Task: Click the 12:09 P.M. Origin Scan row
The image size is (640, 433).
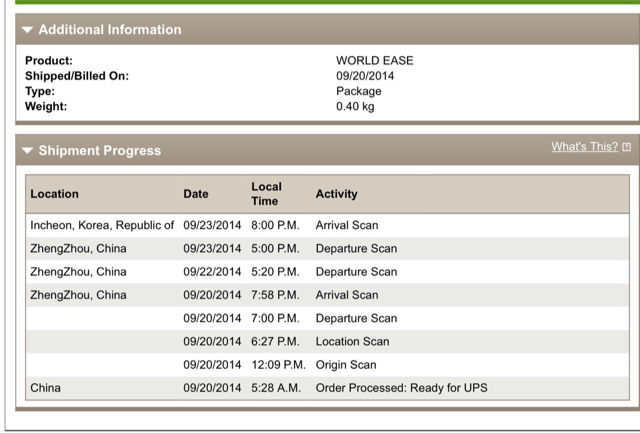Action: 327,365
